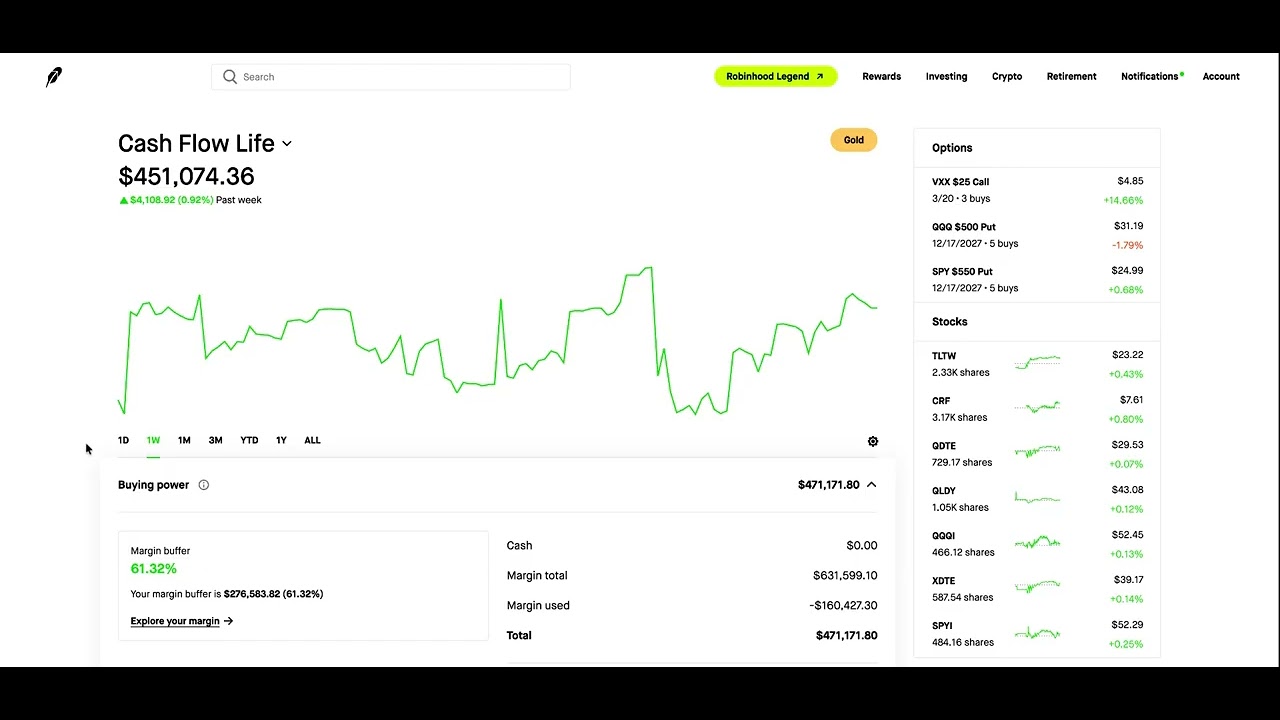Select the ALL chart range

pos(312,440)
